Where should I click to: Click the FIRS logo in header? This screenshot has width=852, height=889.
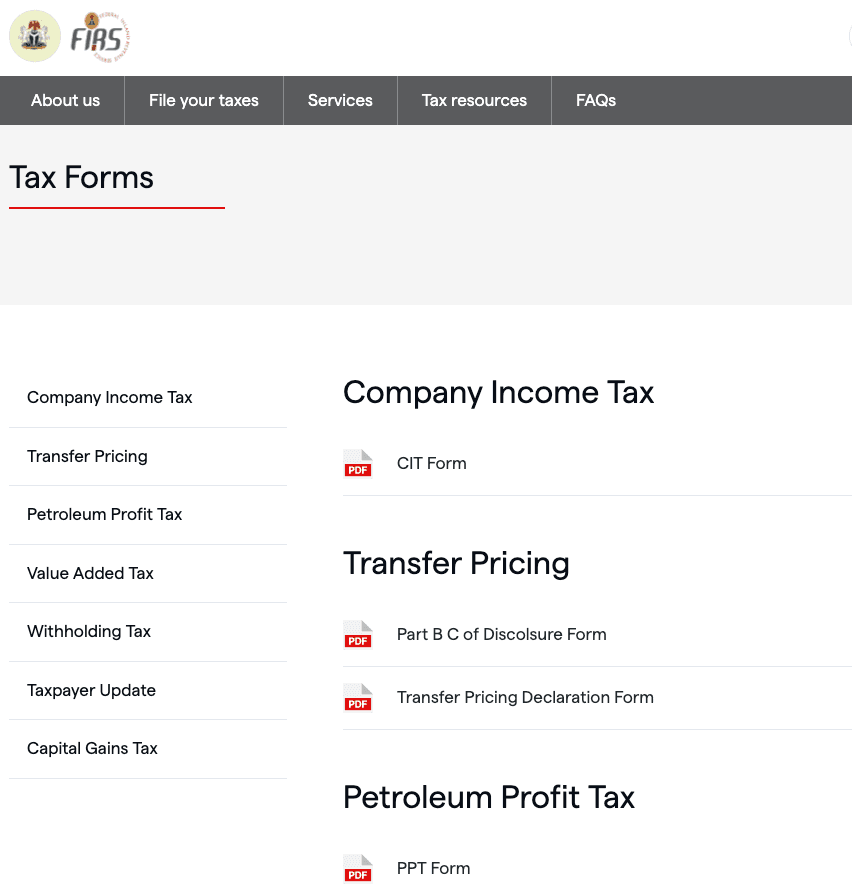[x=99, y=38]
